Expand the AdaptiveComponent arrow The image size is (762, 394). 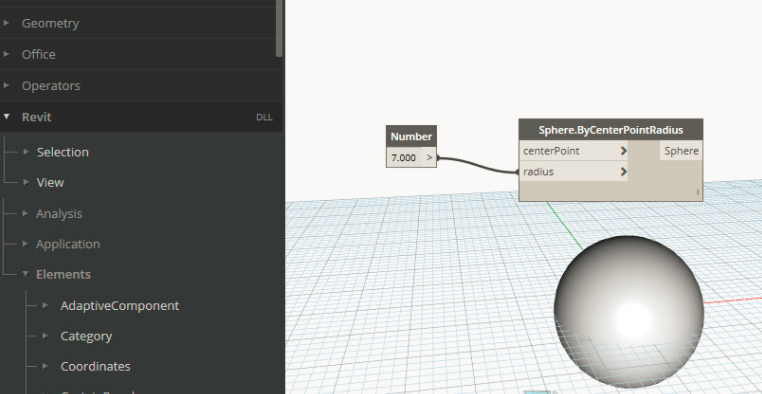pyautogui.click(x=45, y=306)
